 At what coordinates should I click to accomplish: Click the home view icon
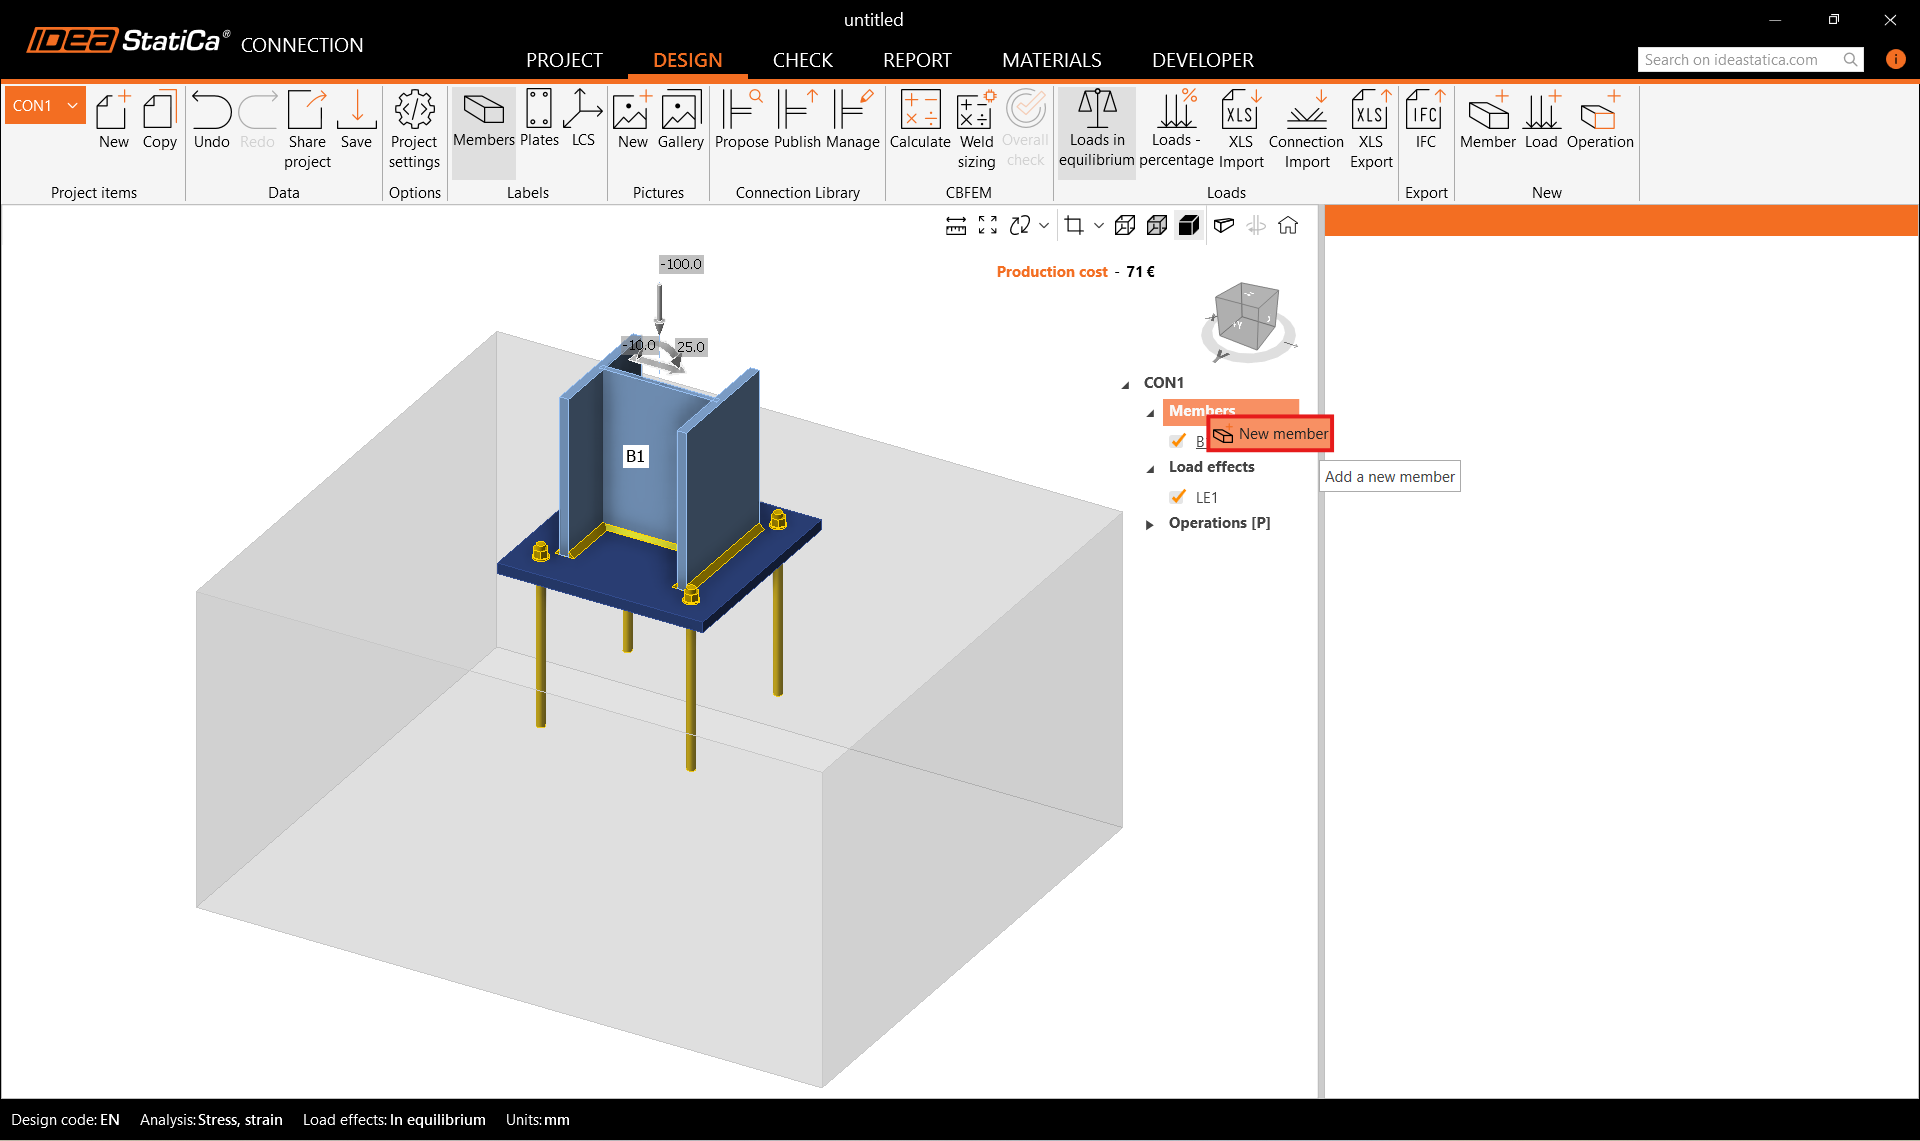1288,226
